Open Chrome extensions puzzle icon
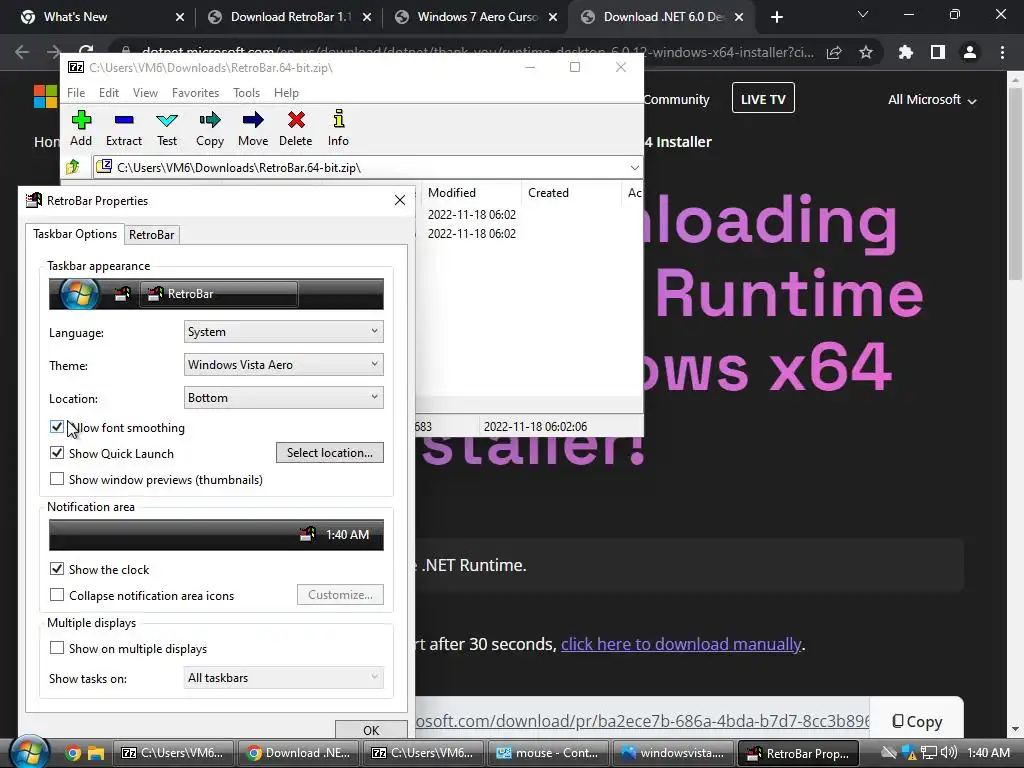The image size is (1024, 768). point(905,52)
